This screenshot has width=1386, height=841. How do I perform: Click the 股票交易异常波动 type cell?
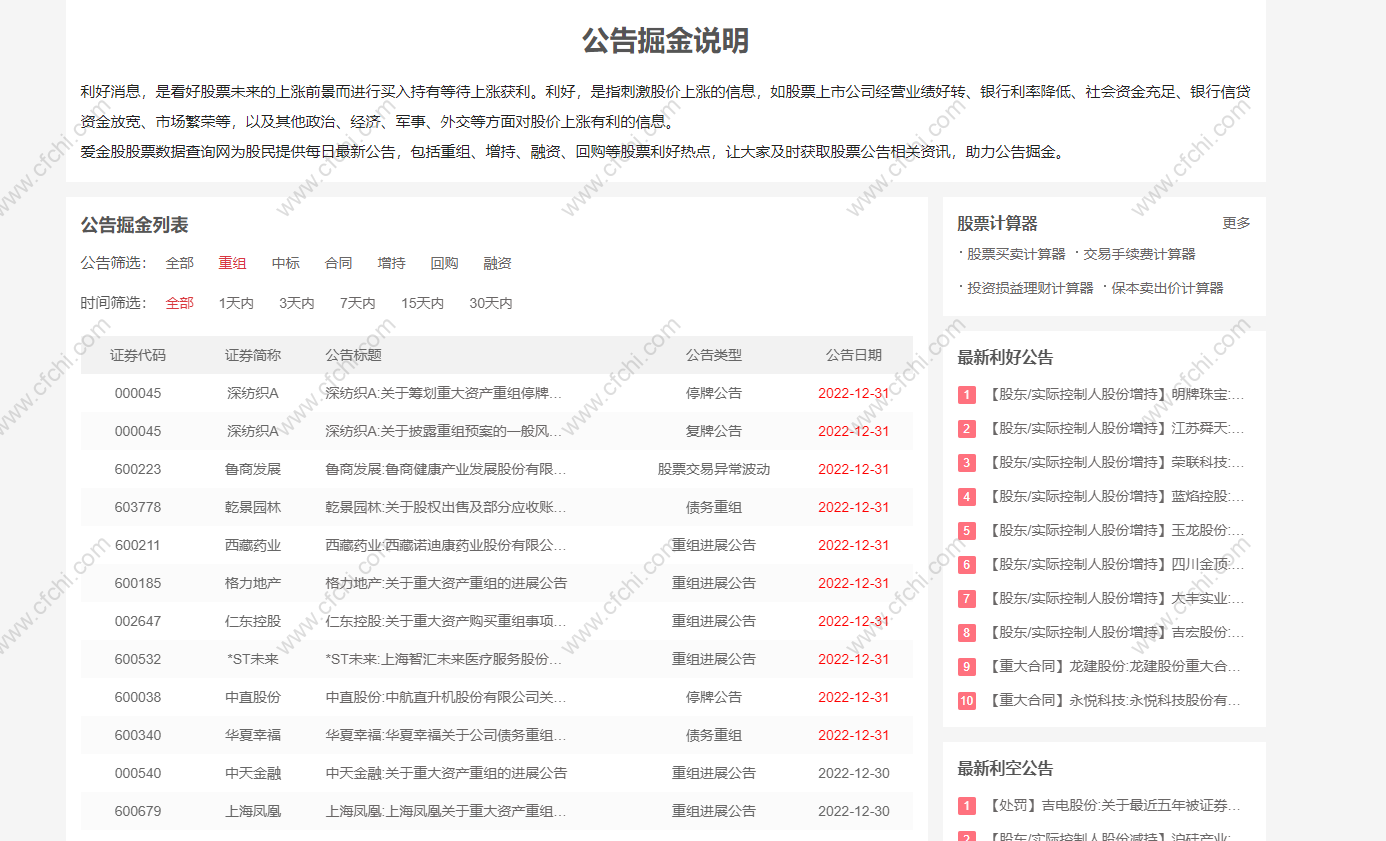[714, 469]
